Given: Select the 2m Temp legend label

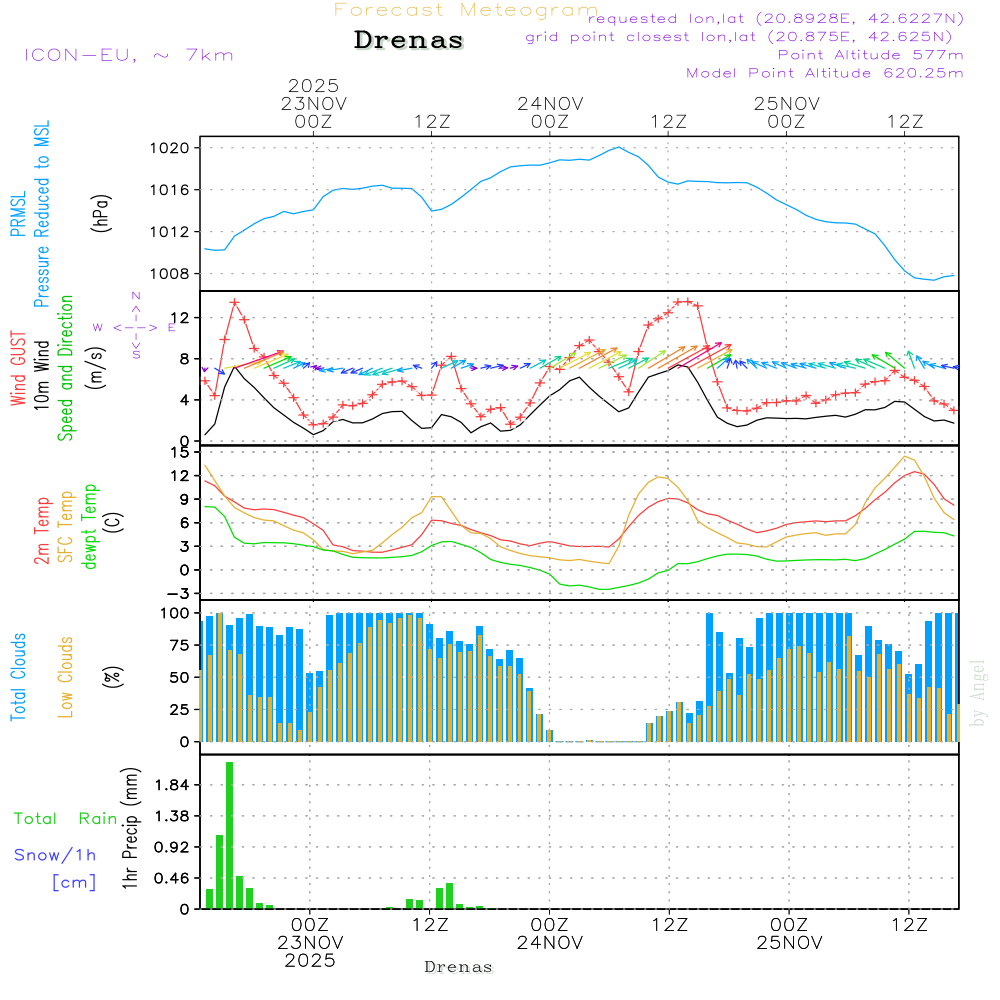Looking at the screenshot, I should [x=42, y=528].
